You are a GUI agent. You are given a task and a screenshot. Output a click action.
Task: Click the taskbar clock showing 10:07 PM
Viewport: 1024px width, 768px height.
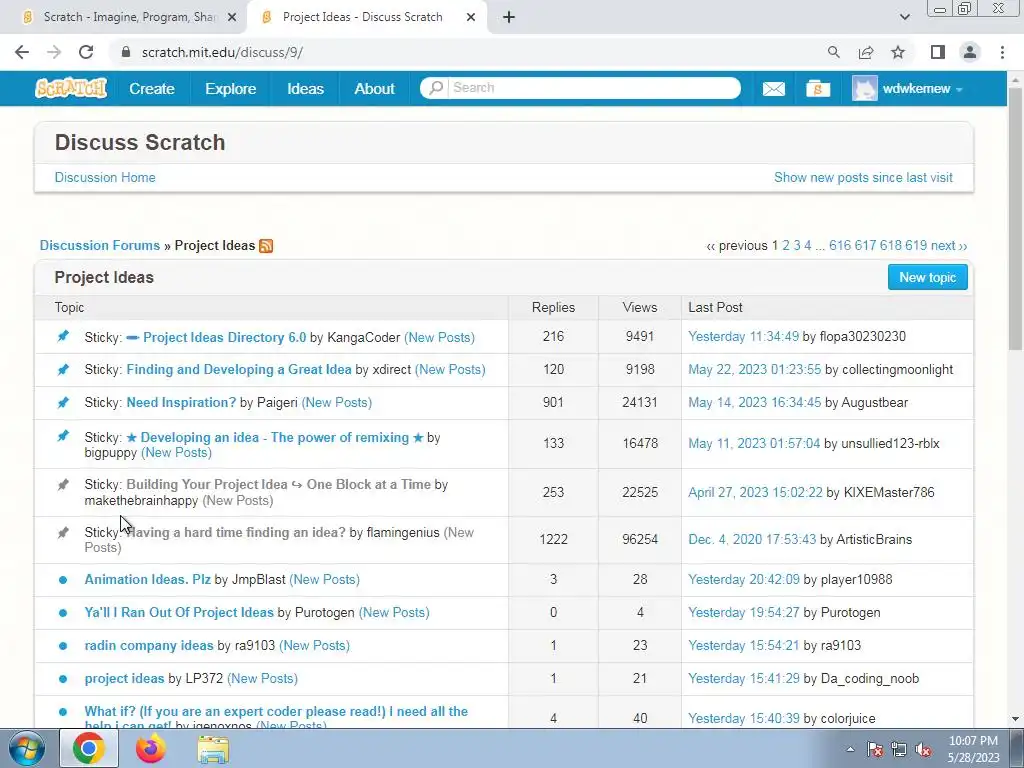pyautogui.click(x=973, y=749)
